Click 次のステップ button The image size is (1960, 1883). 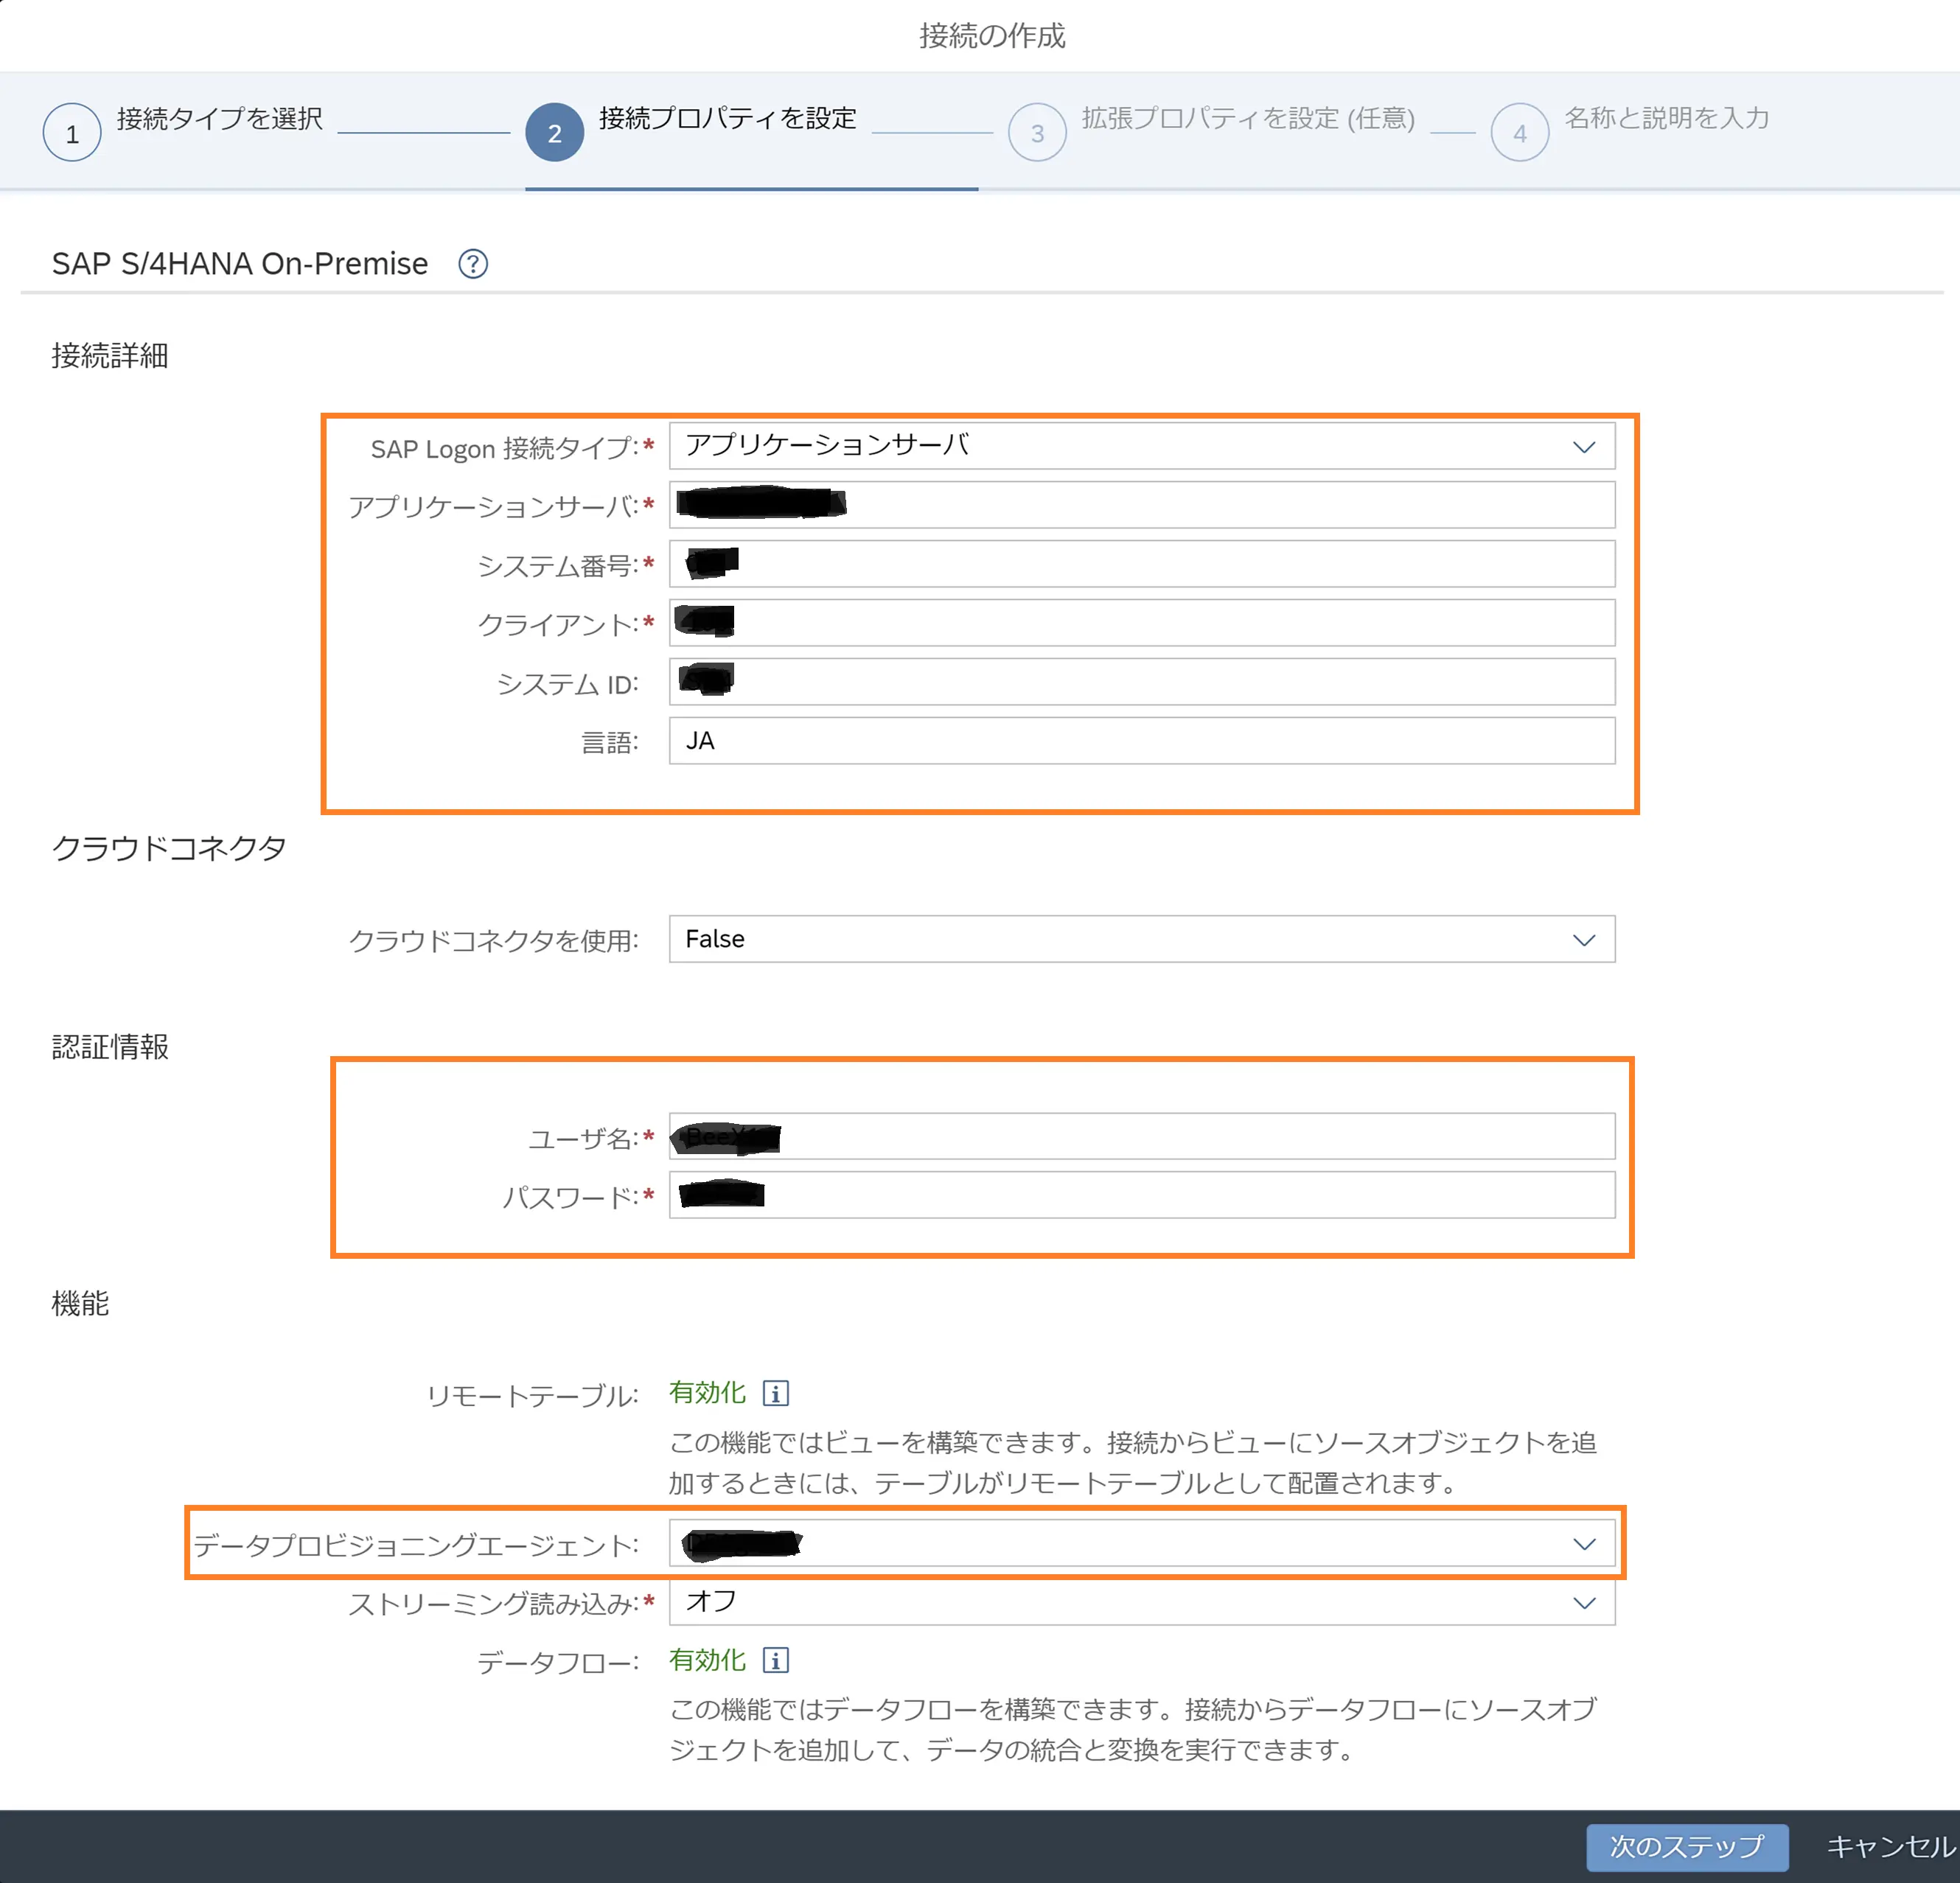click(x=1687, y=1847)
